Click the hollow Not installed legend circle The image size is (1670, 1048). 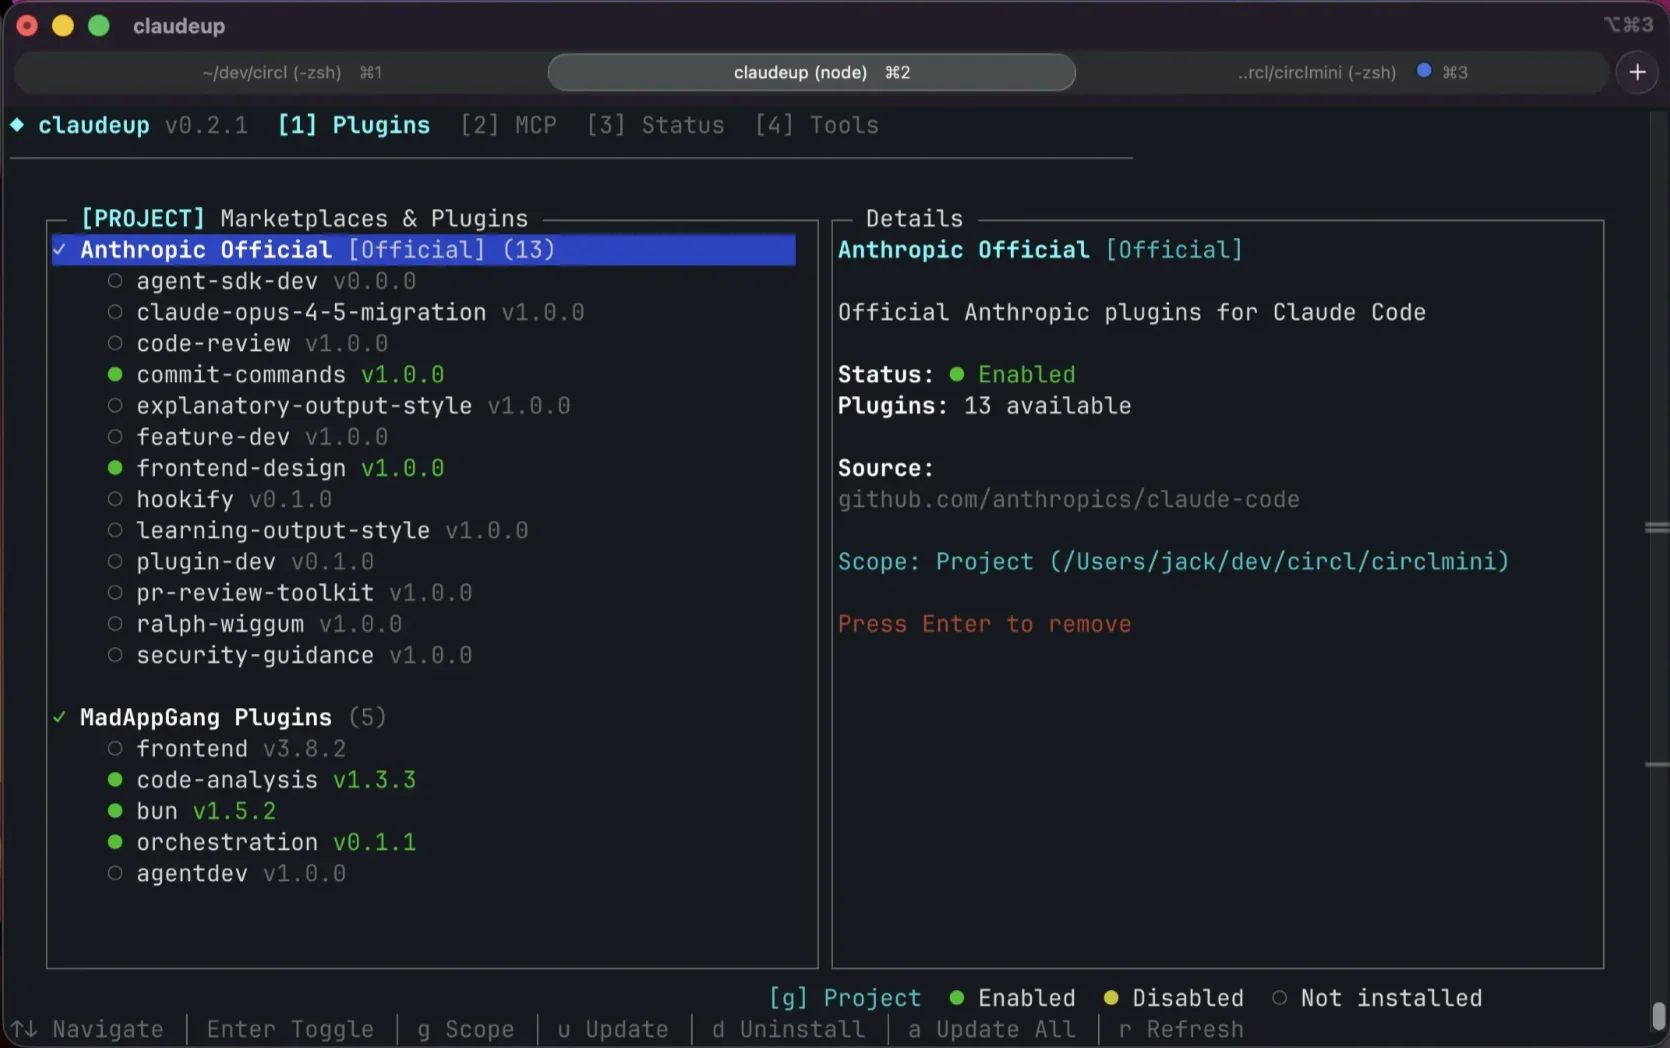(x=1279, y=997)
